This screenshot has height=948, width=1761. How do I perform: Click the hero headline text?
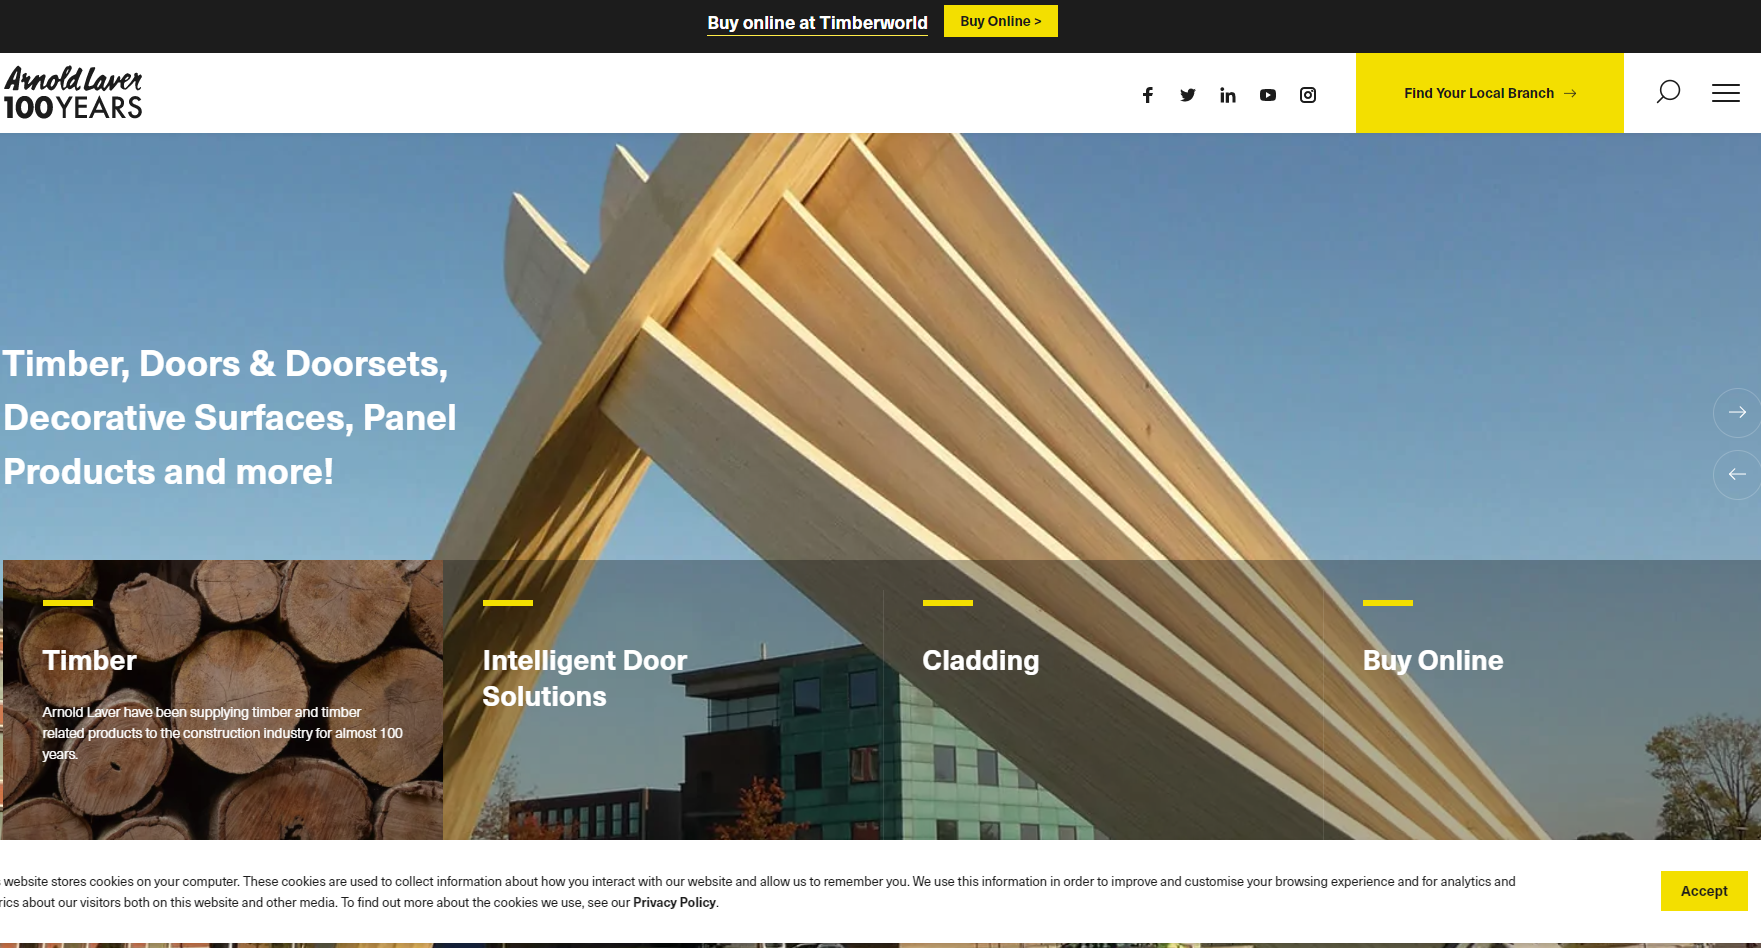tap(230, 418)
